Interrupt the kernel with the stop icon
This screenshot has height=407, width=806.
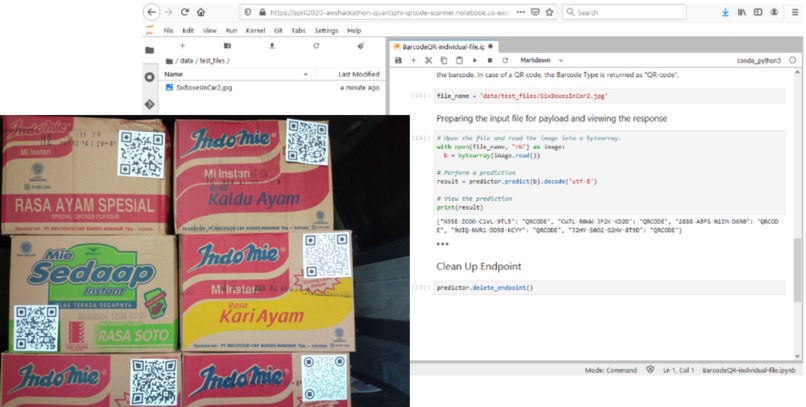(x=490, y=60)
